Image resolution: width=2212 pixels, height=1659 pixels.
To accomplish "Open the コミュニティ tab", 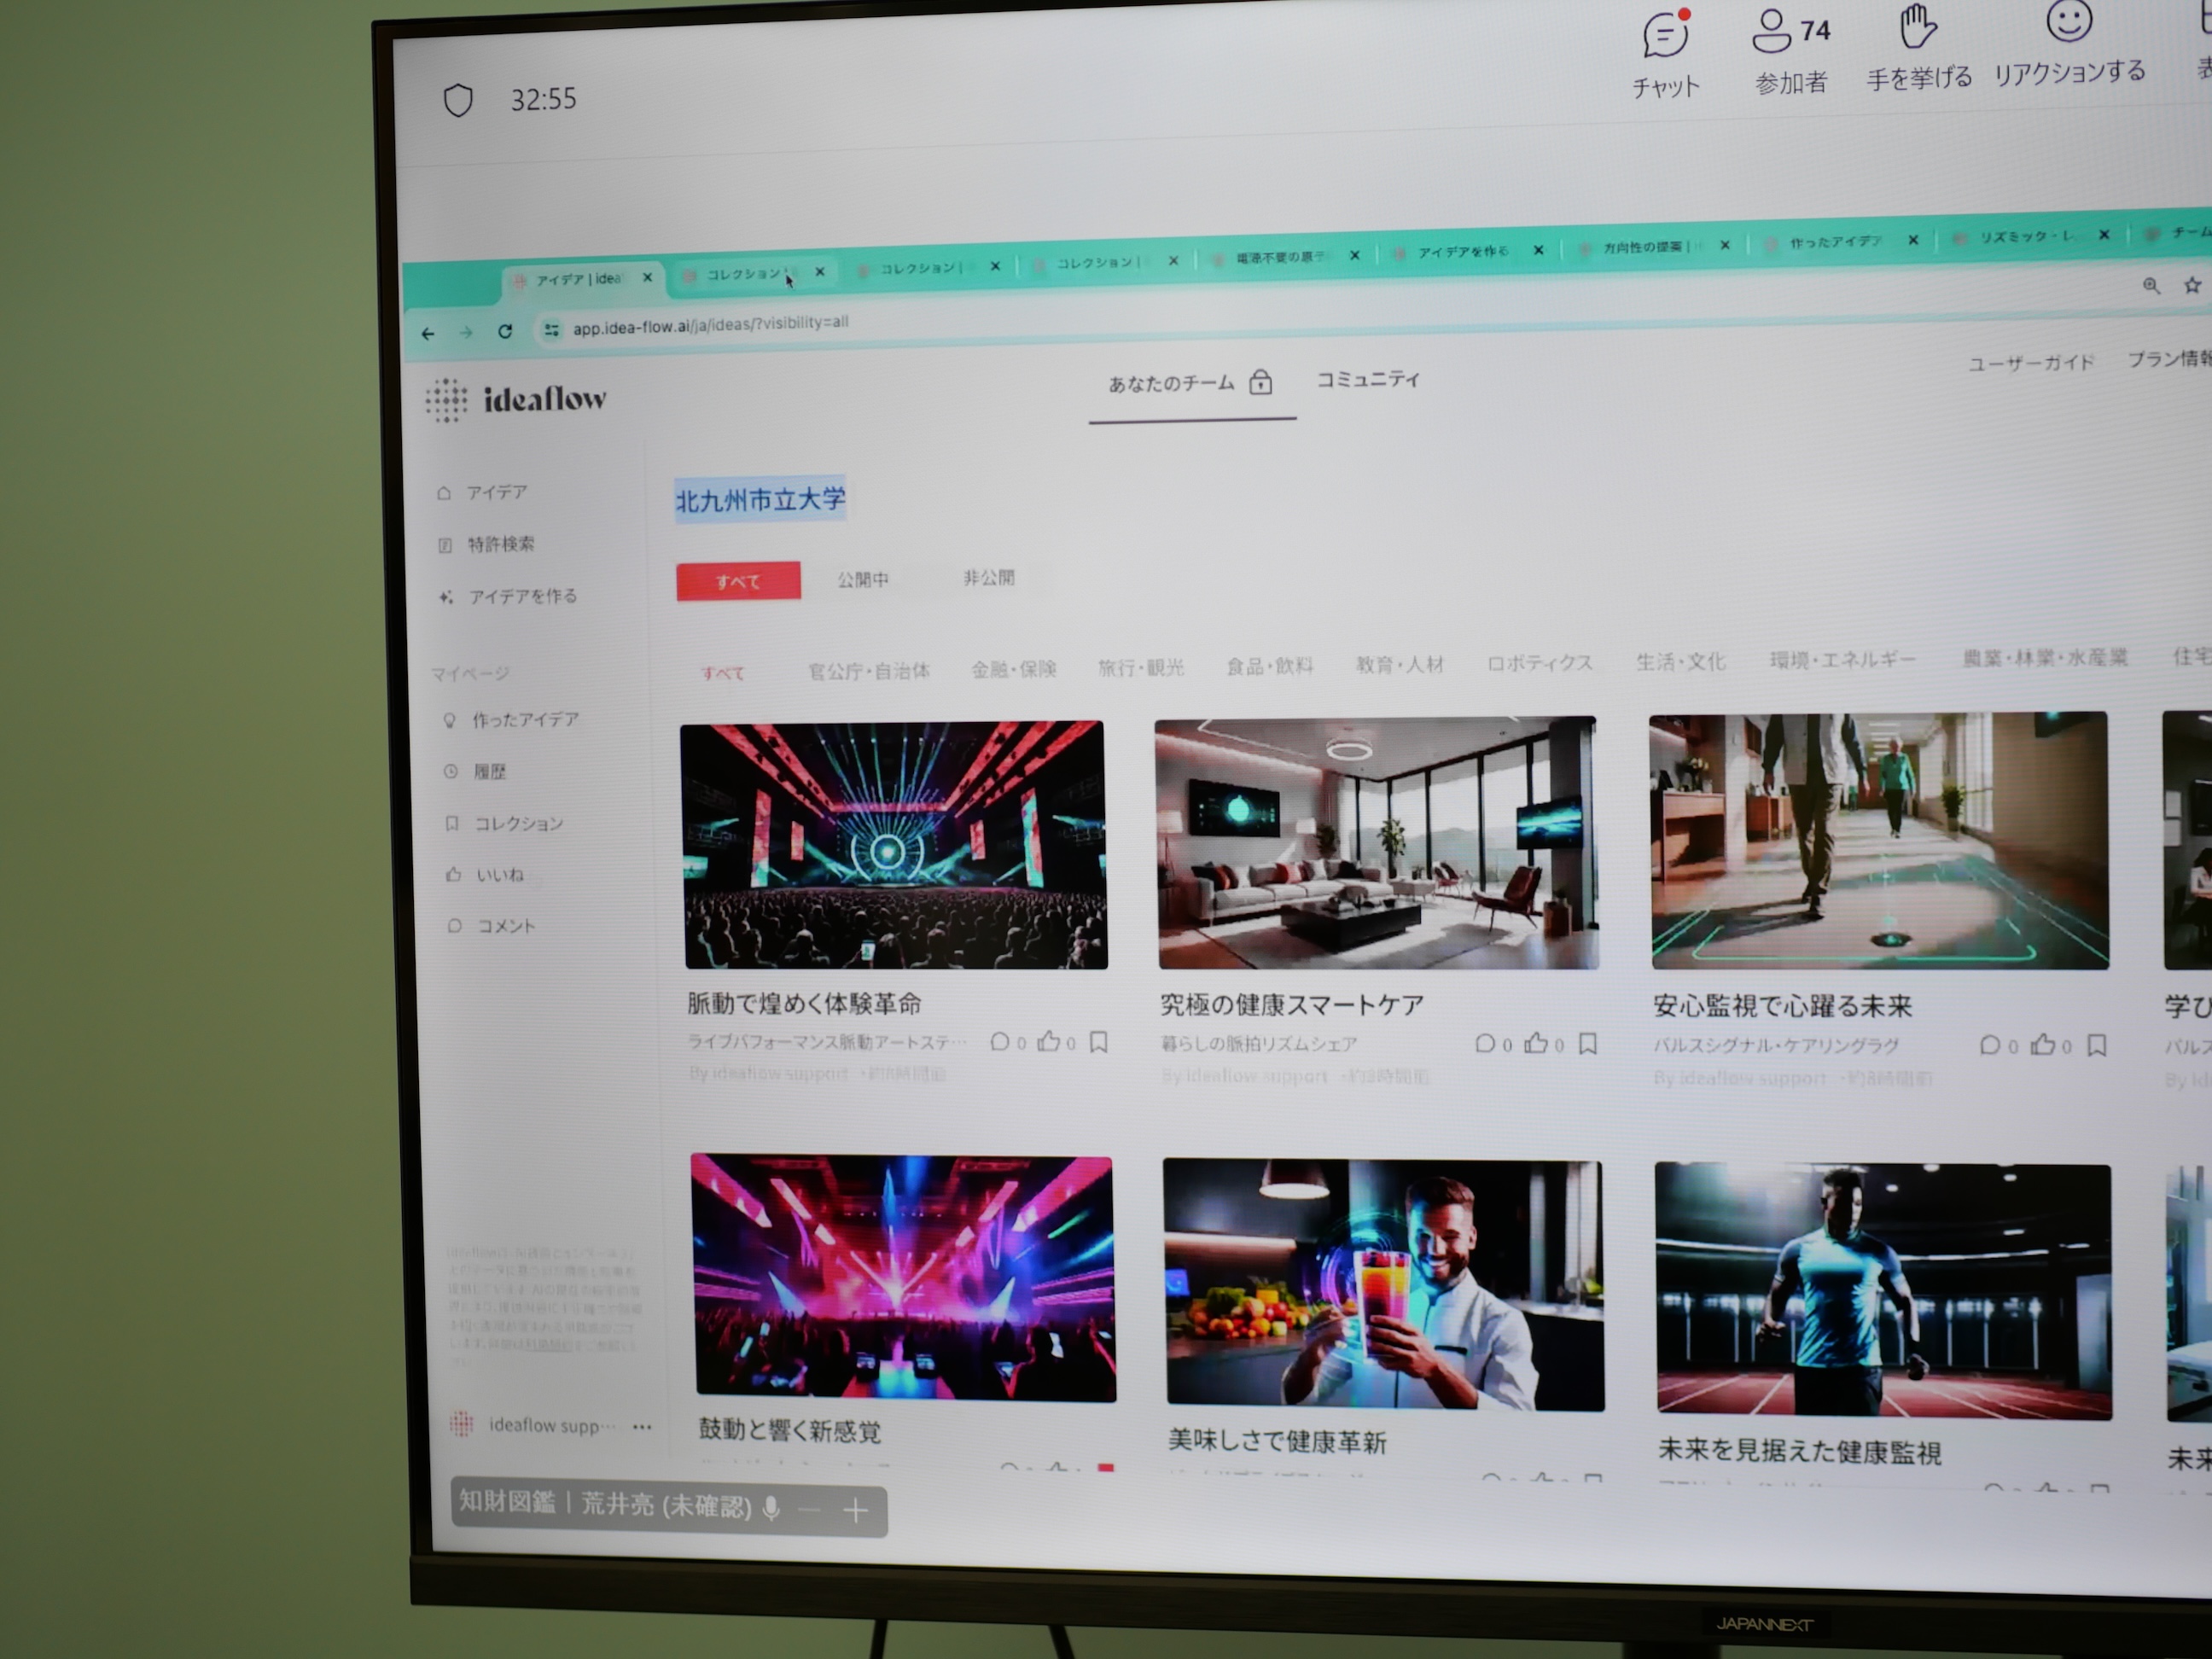I will point(1367,379).
